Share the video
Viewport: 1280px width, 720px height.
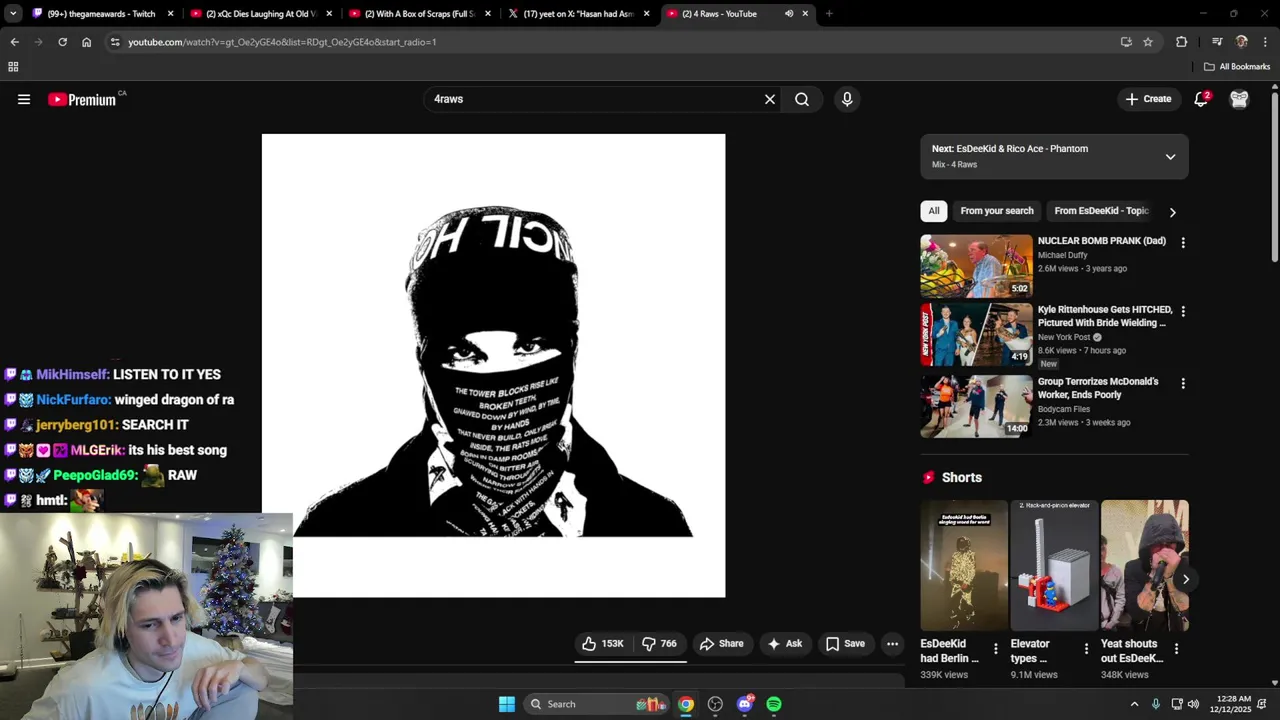point(722,644)
